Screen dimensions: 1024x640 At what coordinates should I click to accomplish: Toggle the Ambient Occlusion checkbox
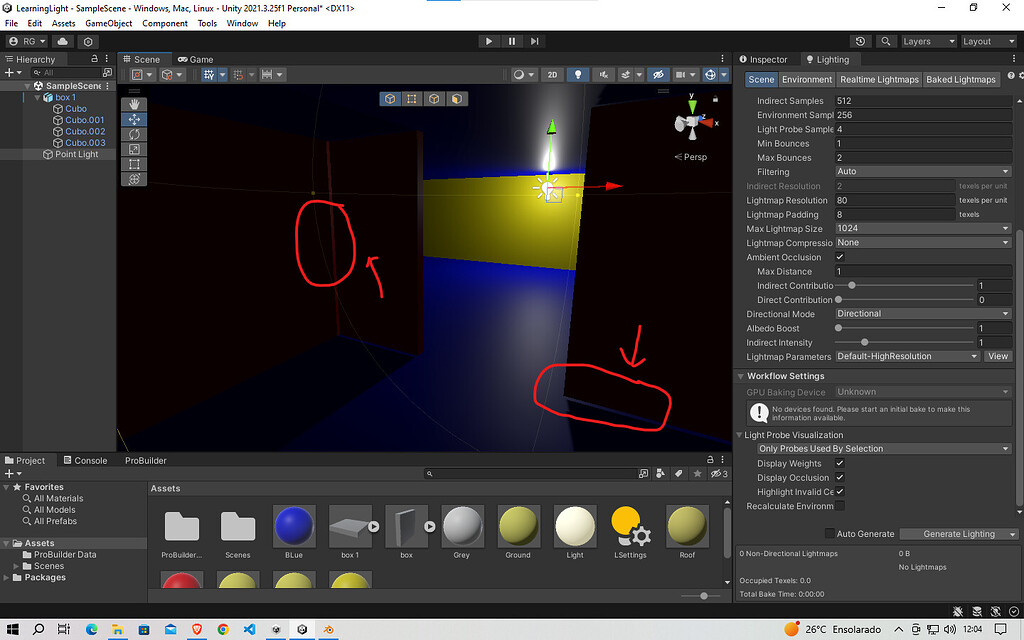tap(841, 257)
